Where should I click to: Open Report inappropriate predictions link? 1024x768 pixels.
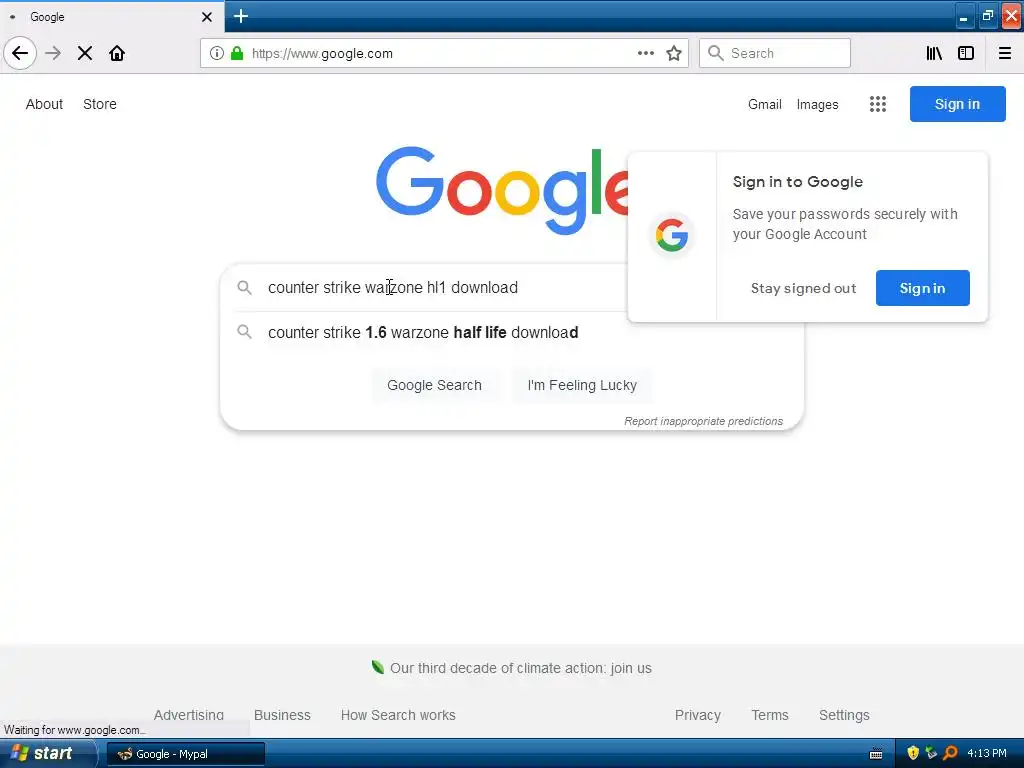click(703, 421)
